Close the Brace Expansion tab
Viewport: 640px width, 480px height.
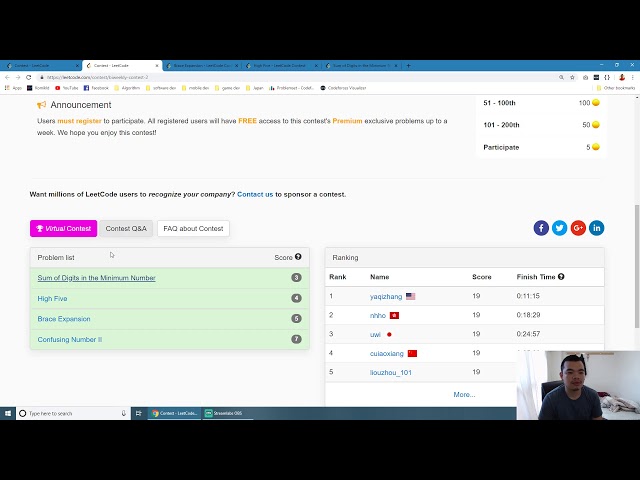(236, 65)
